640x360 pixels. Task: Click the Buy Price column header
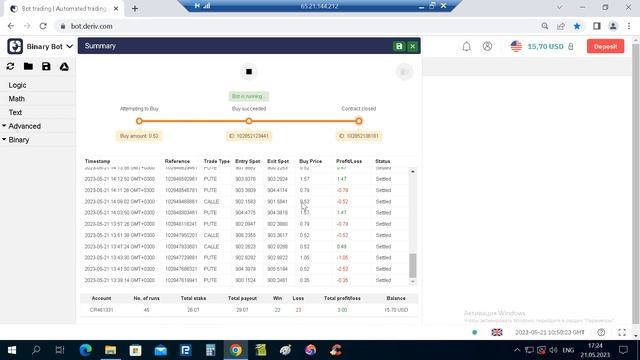pyautogui.click(x=311, y=161)
